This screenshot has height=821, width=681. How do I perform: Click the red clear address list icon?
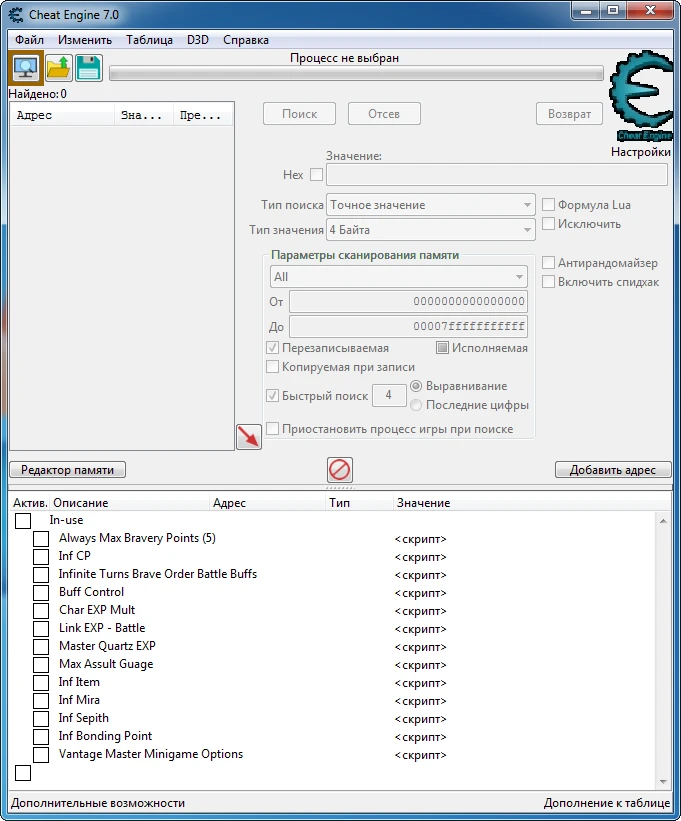pos(340,470)
